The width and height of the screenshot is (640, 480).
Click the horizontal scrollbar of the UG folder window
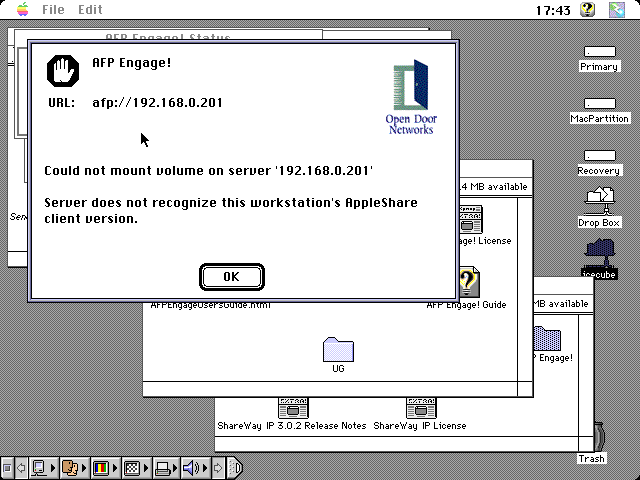(x=330, y=389)
